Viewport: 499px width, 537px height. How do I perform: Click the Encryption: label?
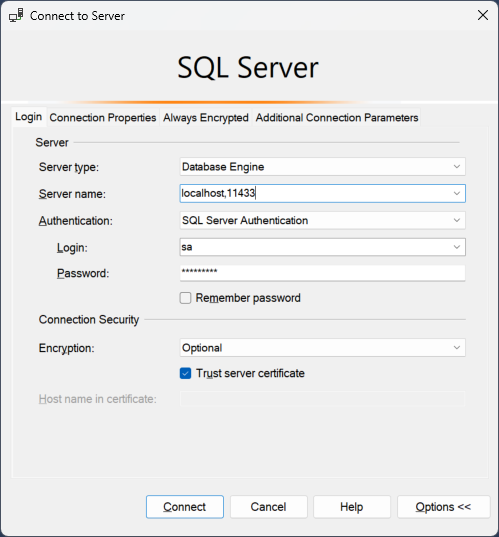coord(66,348)
